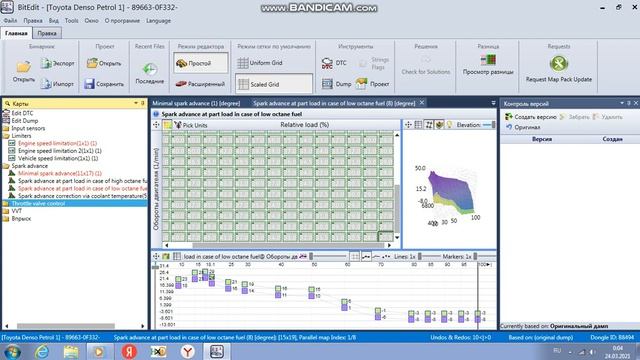Toggle line-with-points style in the 2D graph toolbar
The height and width of the screenshot is (360, 640).
pos(366,256)
